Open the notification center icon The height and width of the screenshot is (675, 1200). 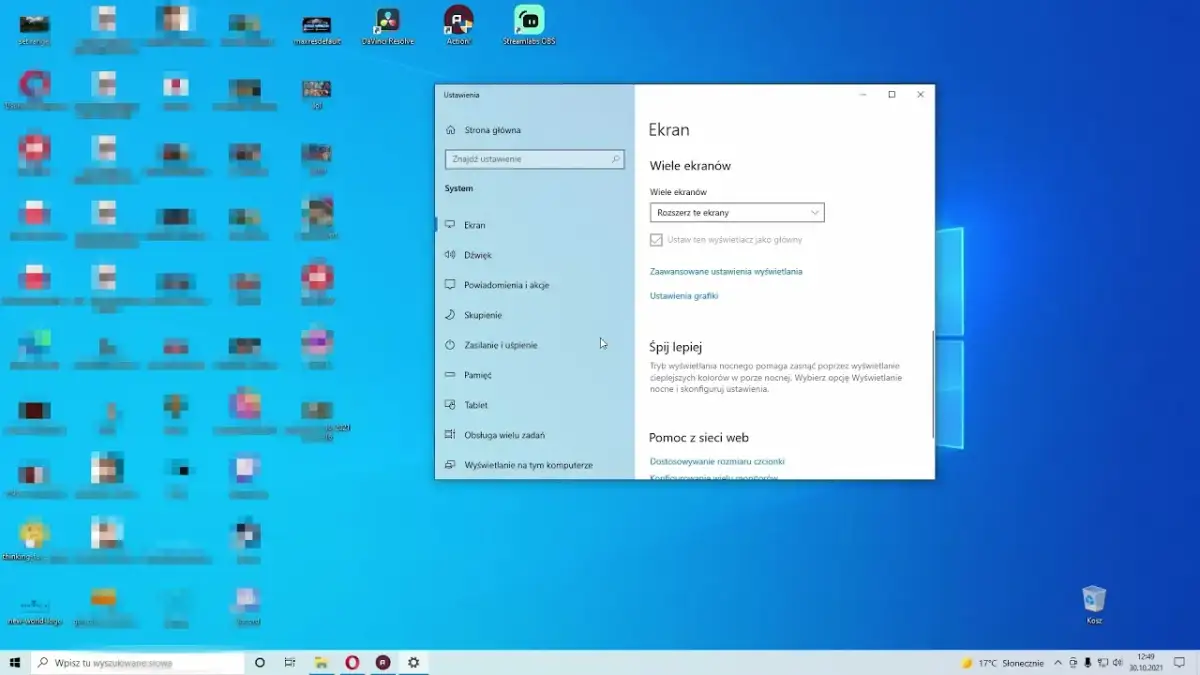(1178, 662)
